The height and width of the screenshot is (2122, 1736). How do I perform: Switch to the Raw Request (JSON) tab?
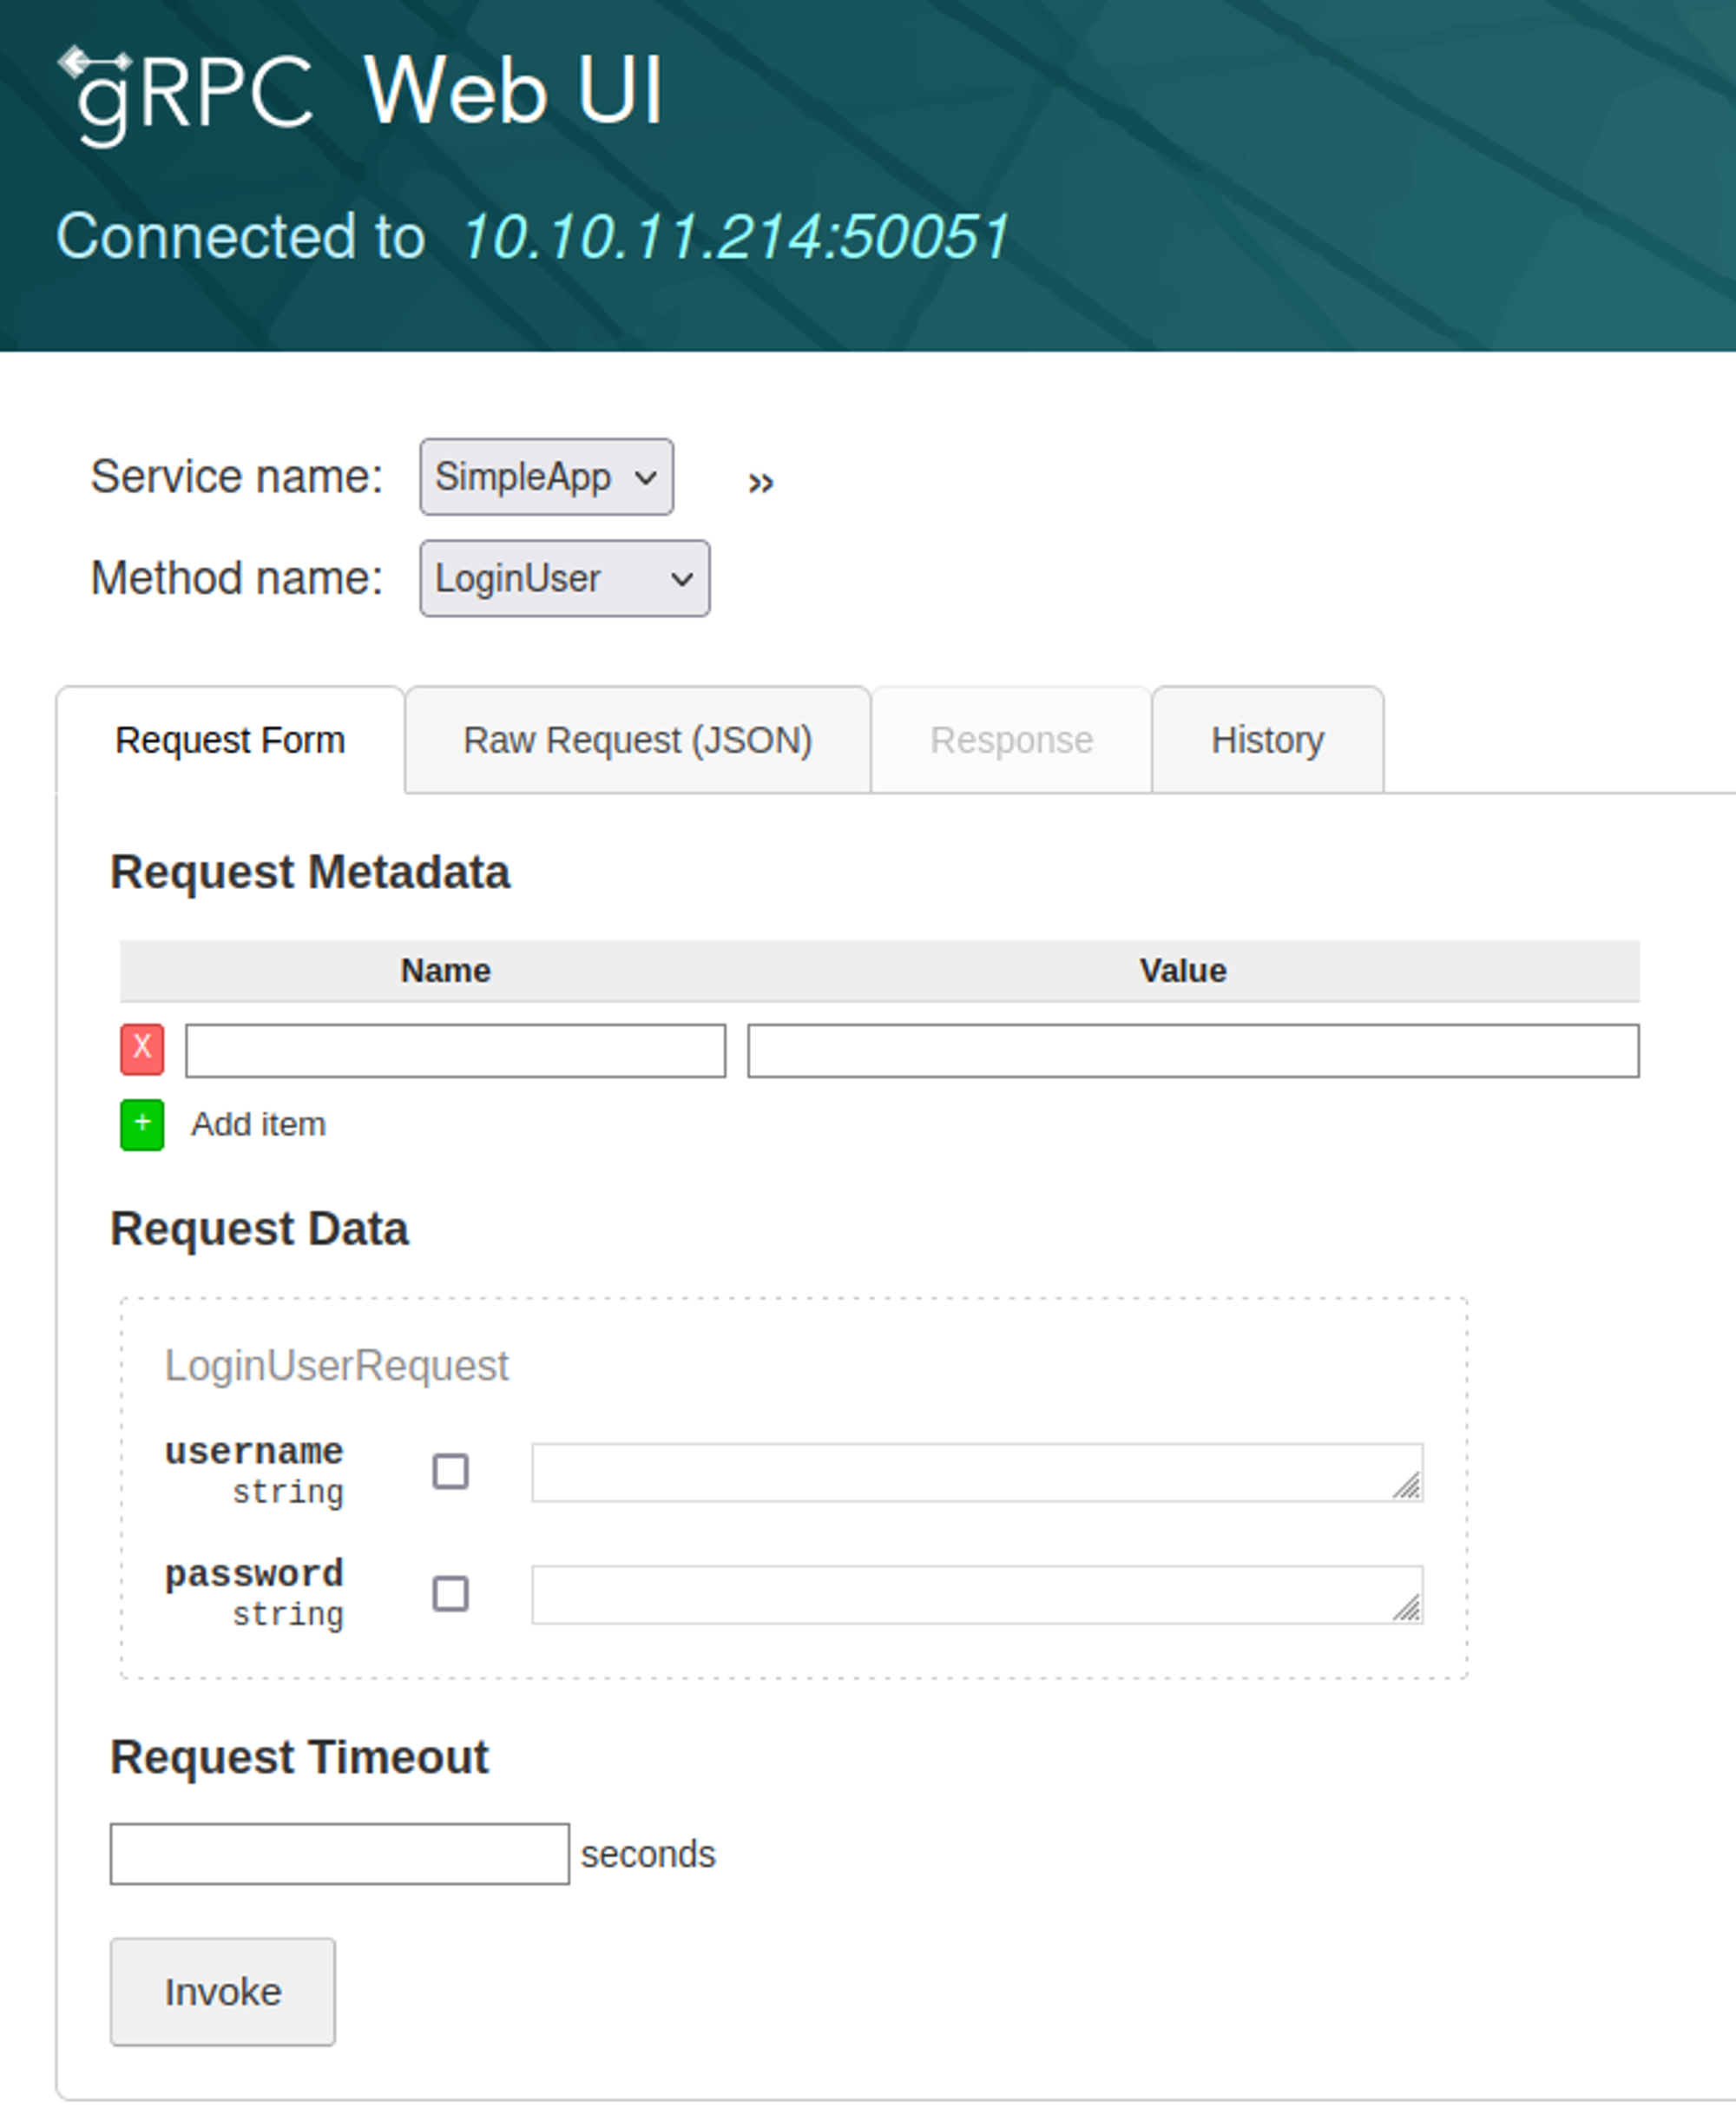637,740
